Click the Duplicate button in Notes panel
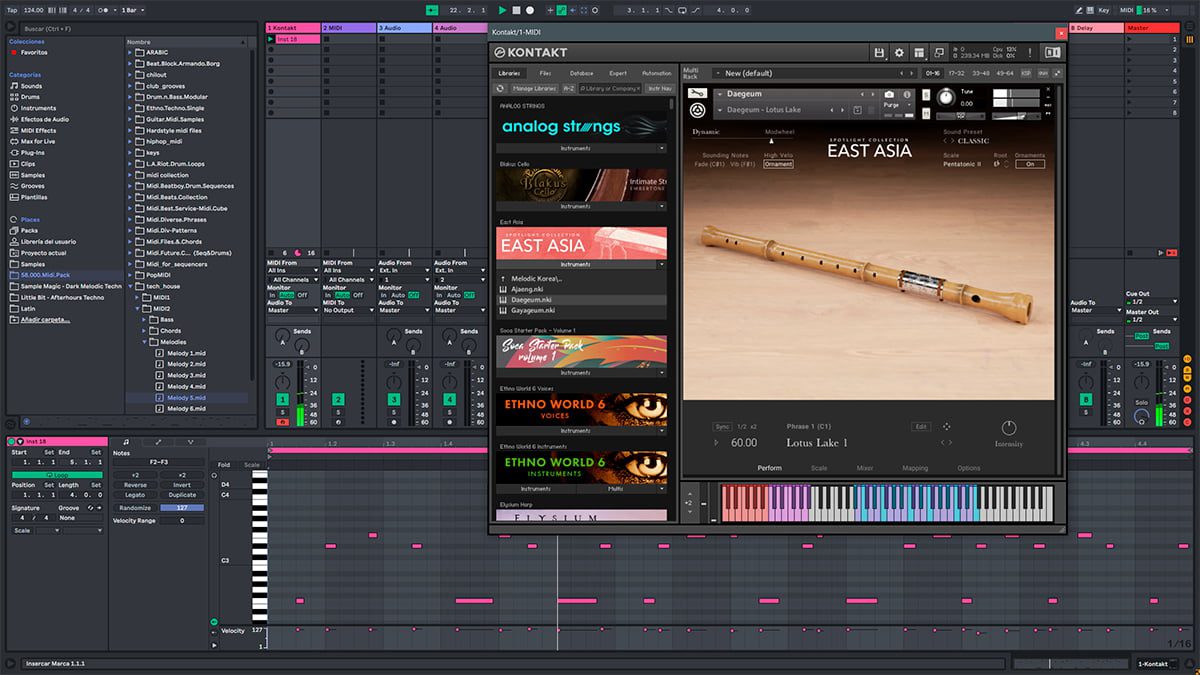The width and height of the screenshot is (1200, 675). click(182, 495)
